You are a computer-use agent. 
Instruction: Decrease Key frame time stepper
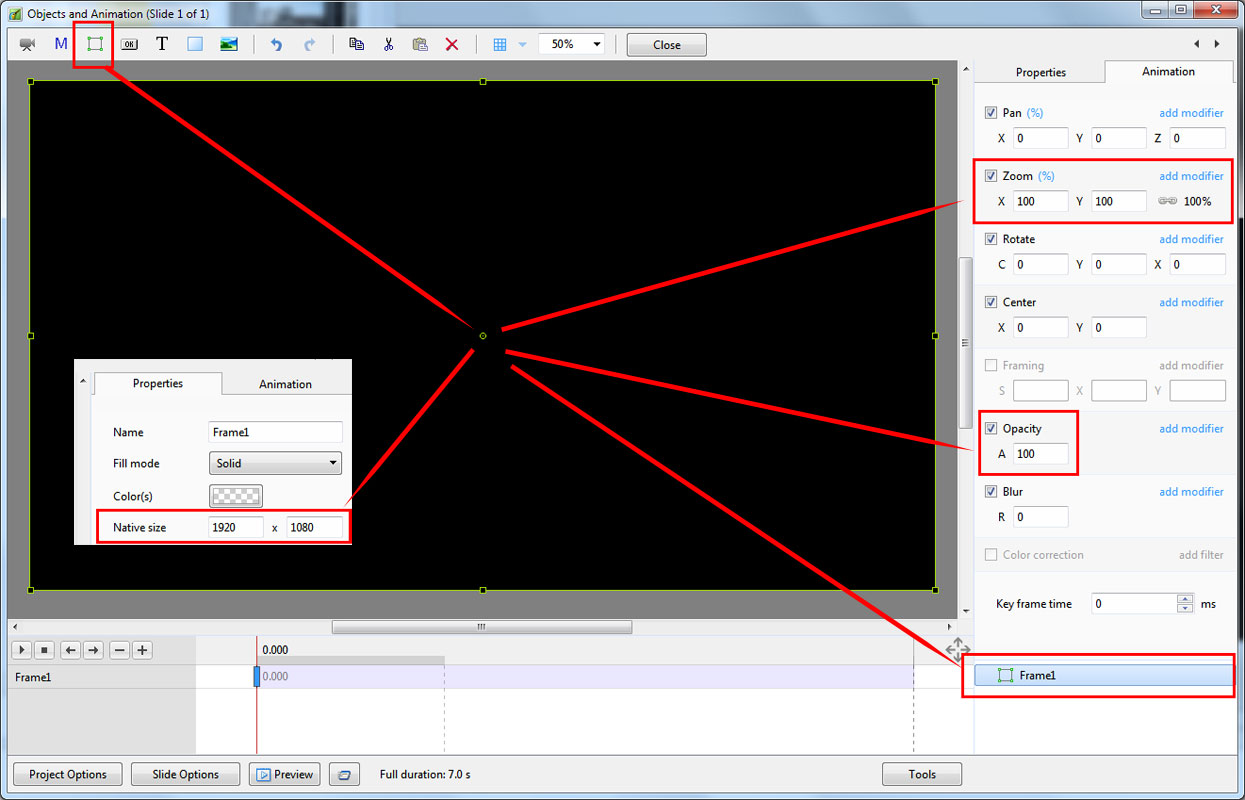[1185, 608]
